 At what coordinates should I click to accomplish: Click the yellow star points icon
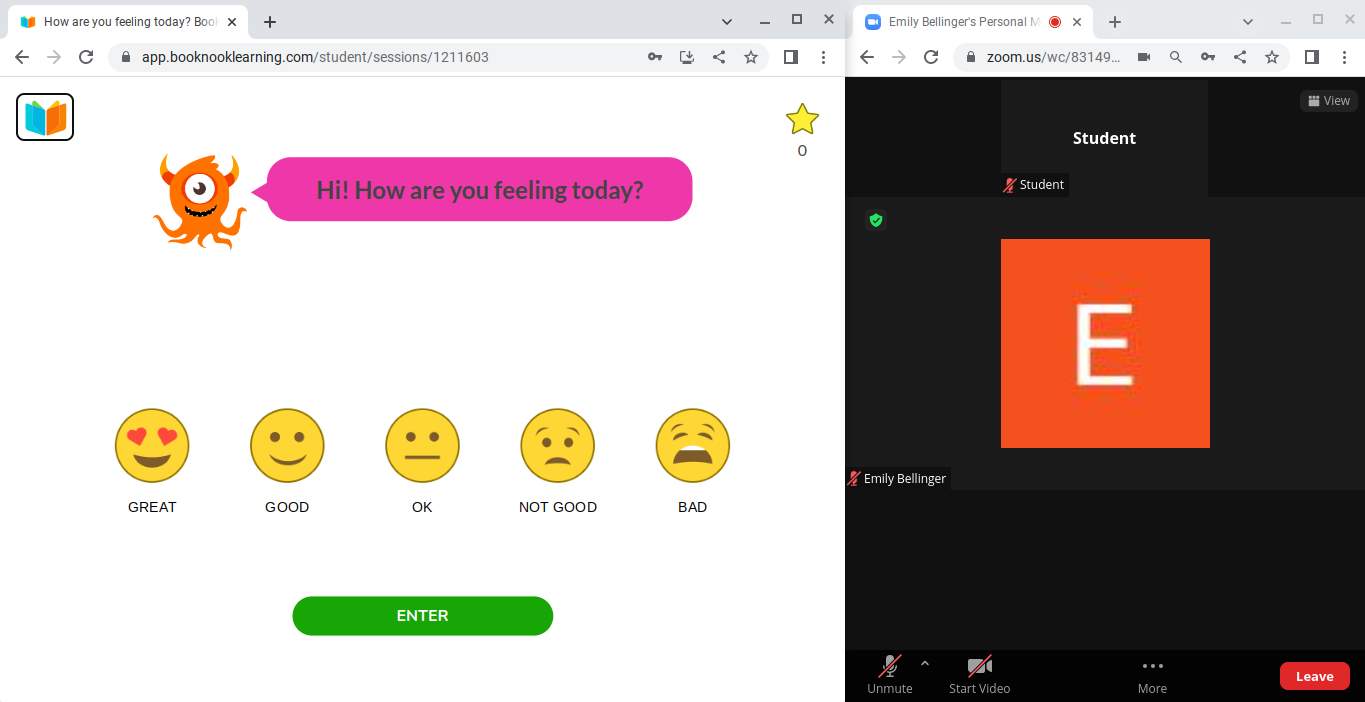coord(802,120)
